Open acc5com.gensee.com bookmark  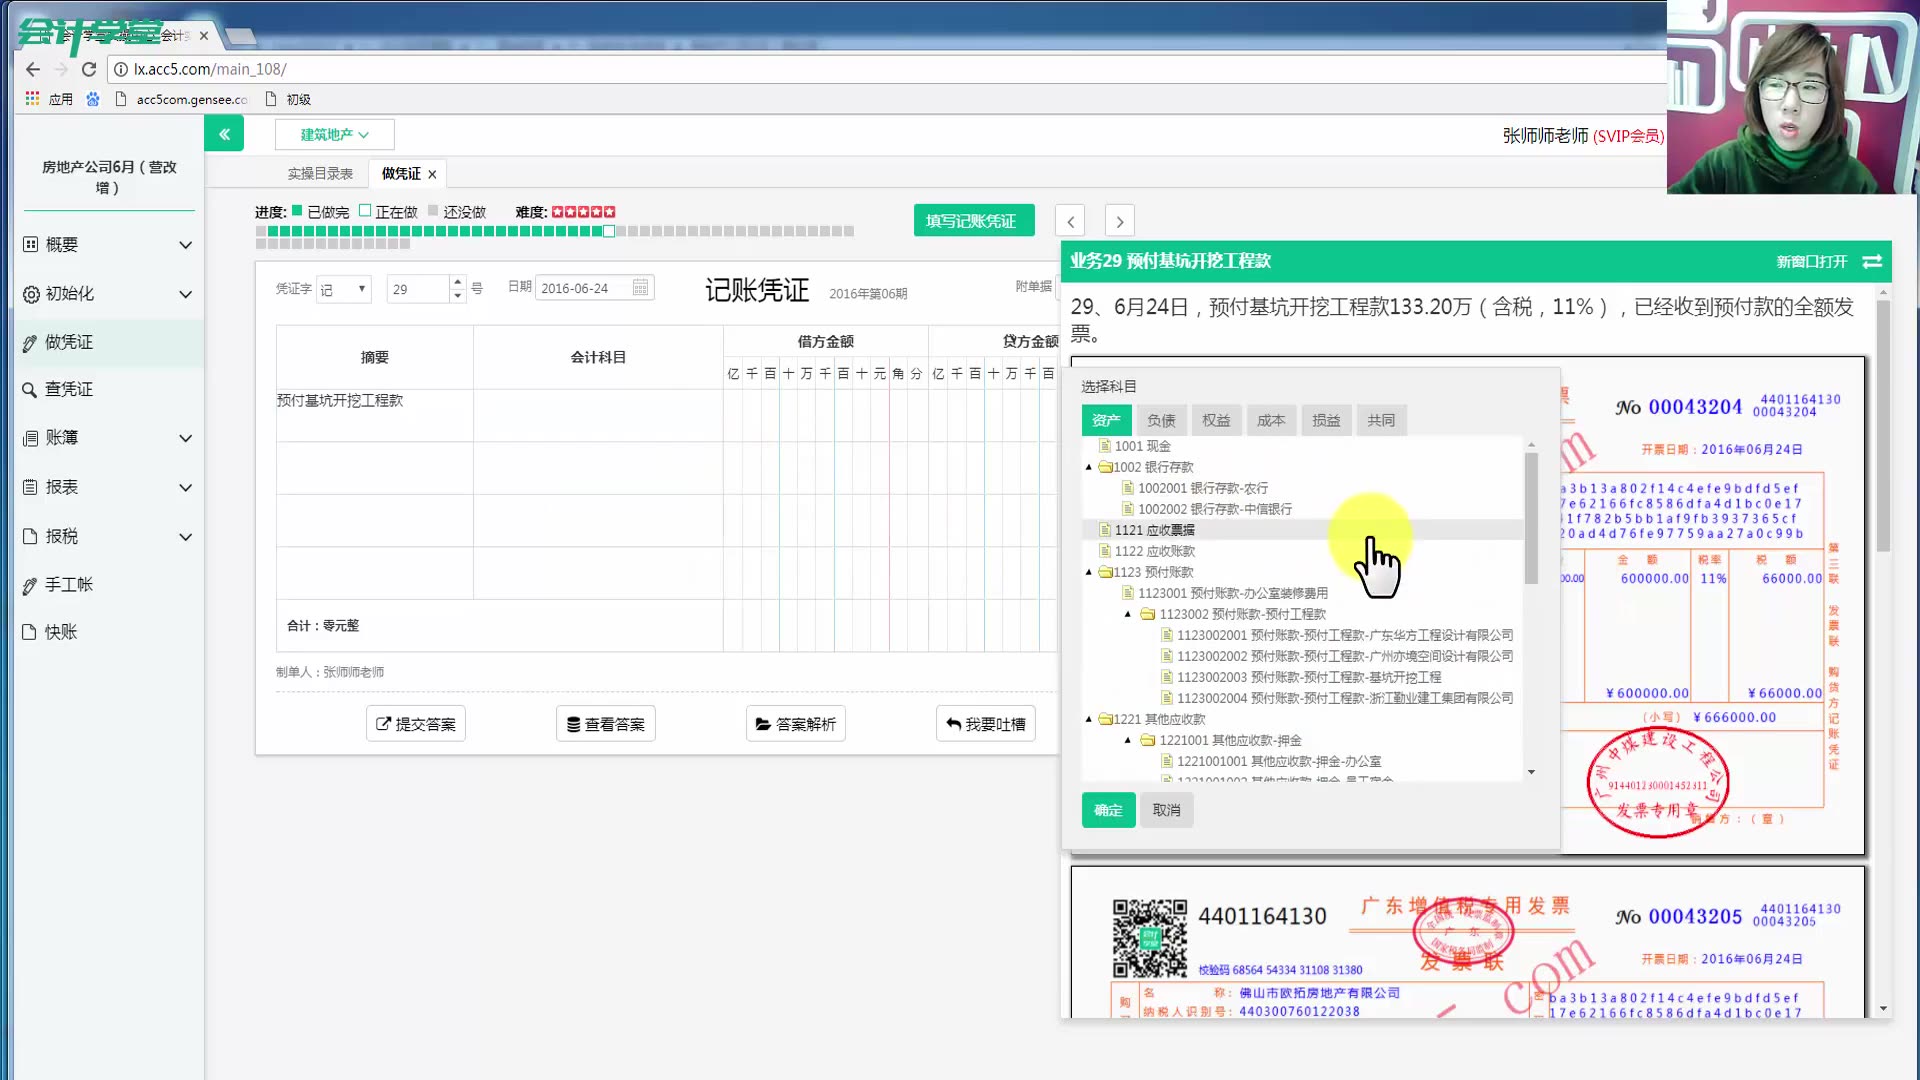[x=182, y=99]
